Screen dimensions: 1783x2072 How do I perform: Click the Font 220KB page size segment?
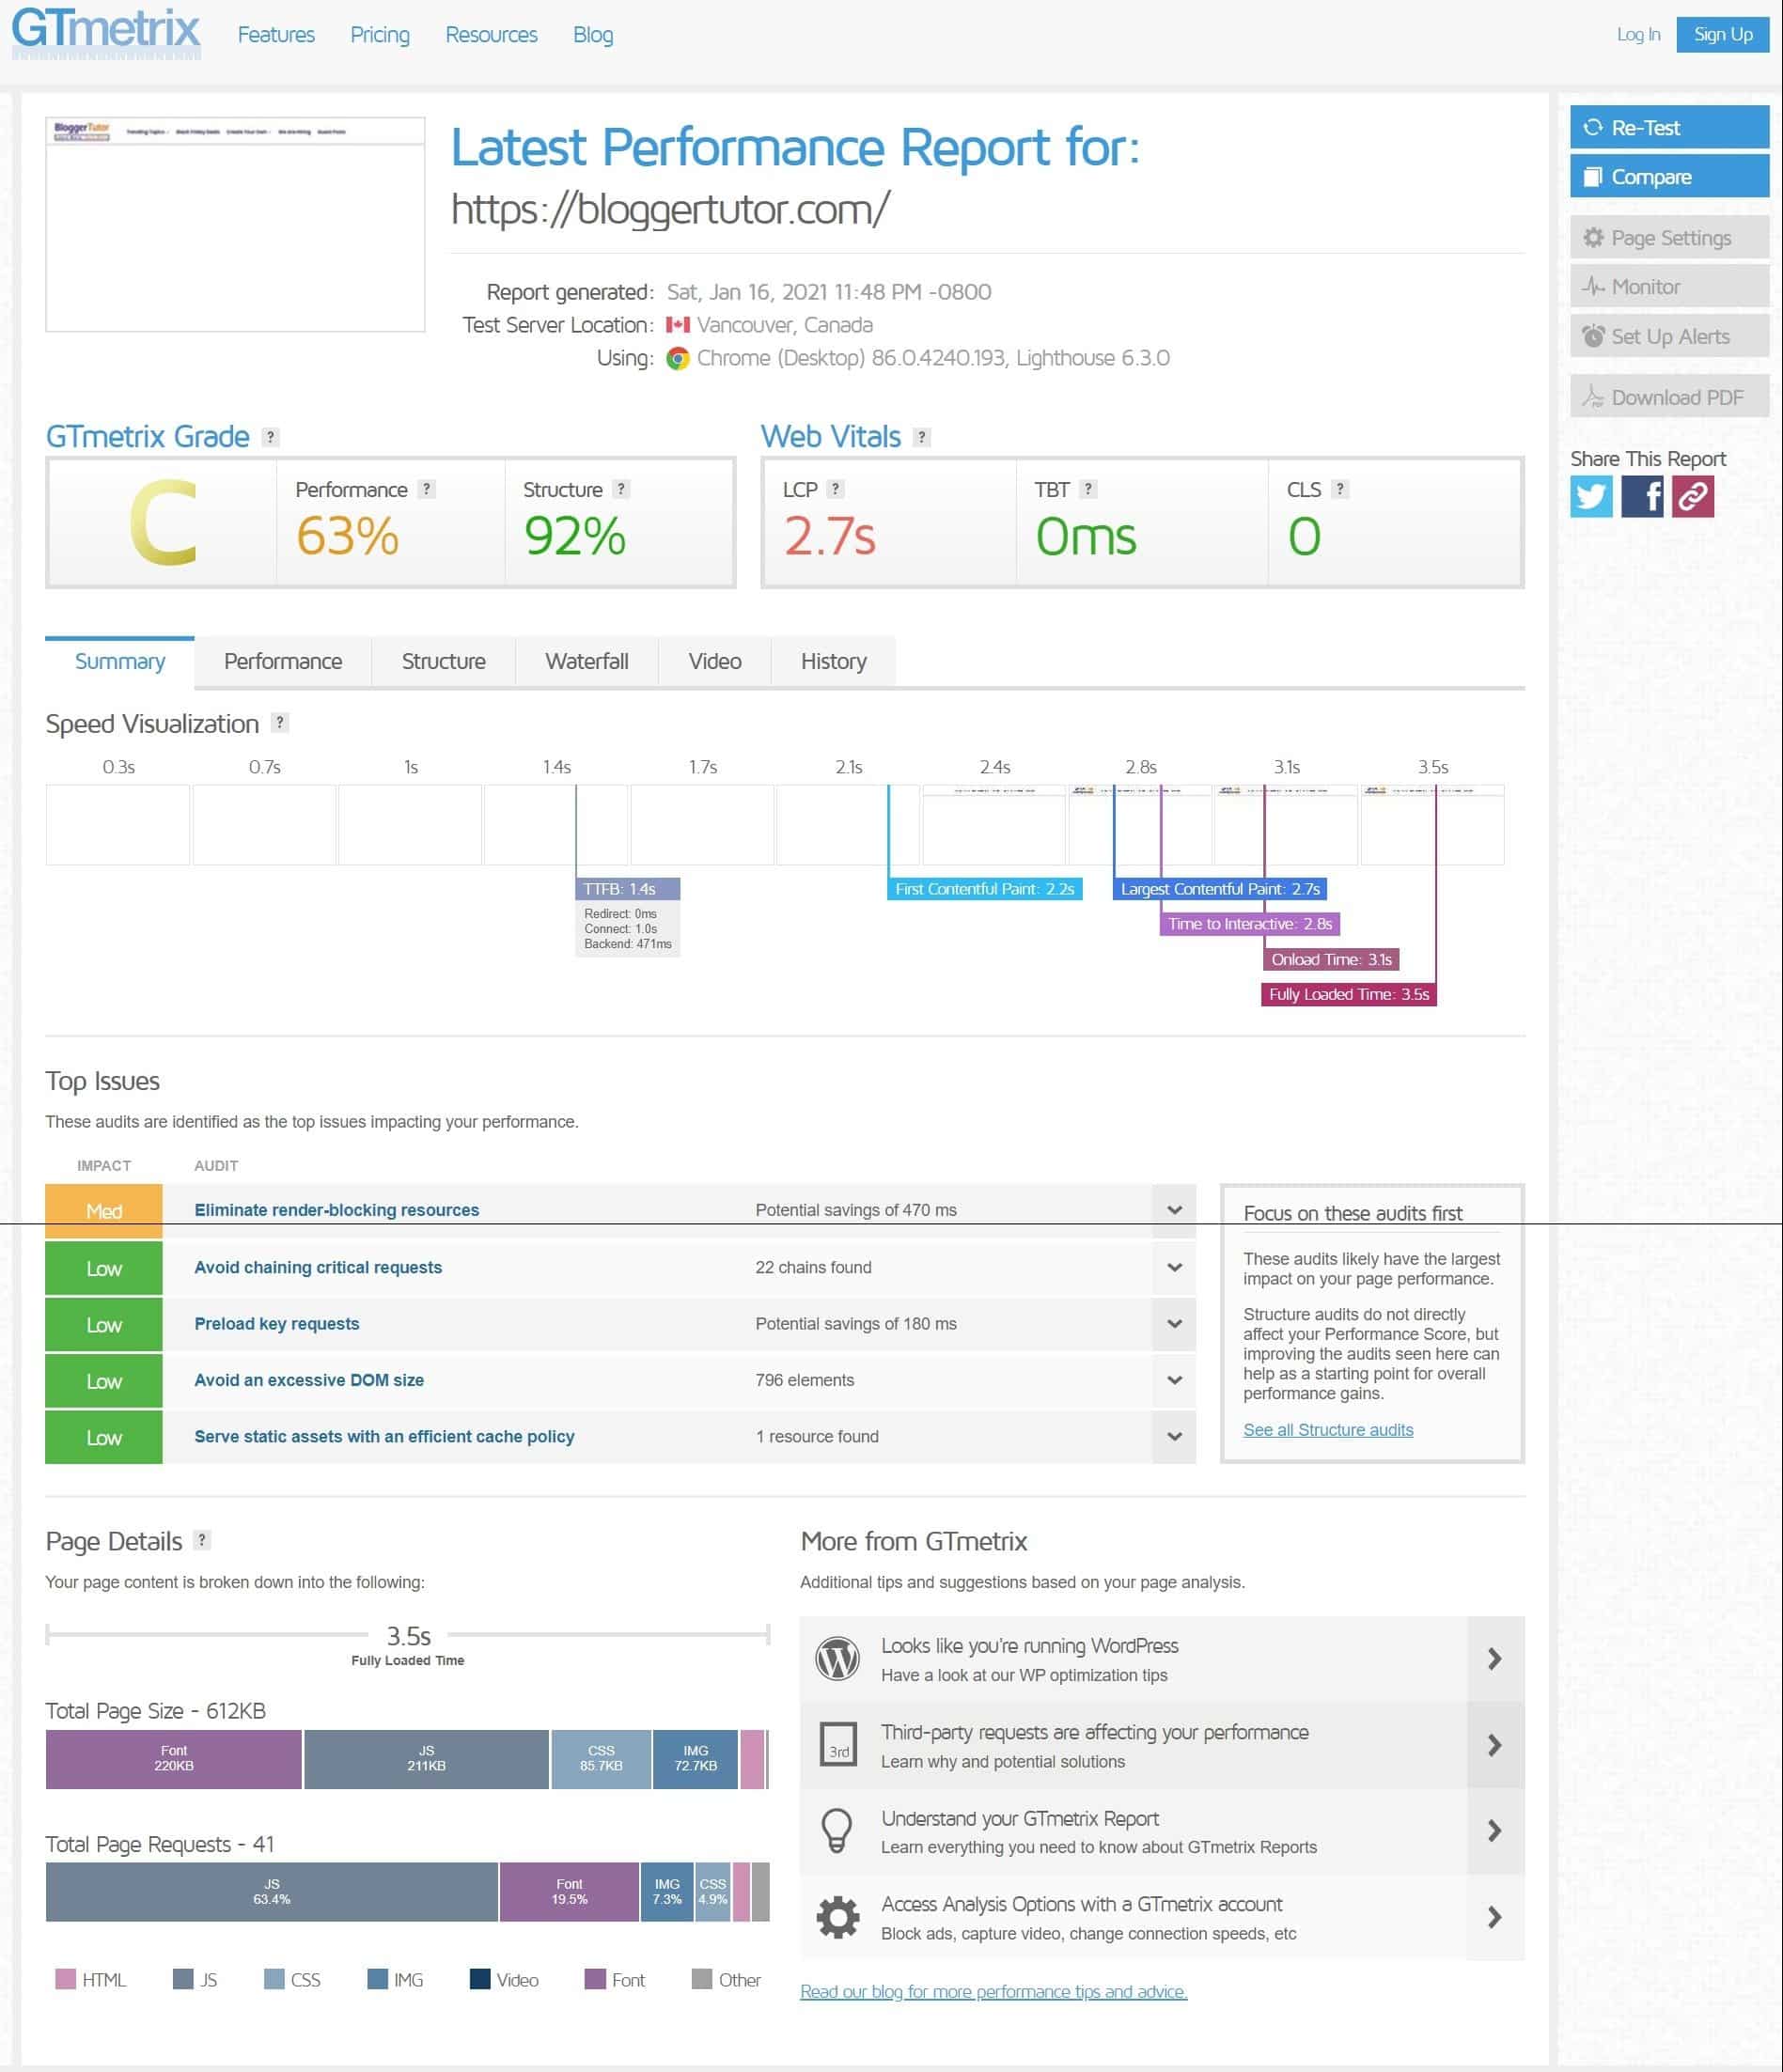(174, 1758)
